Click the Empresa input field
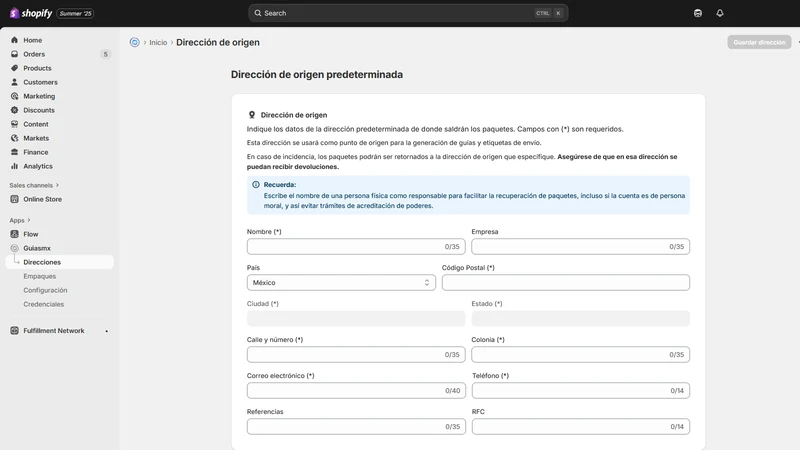 point(581,246)
